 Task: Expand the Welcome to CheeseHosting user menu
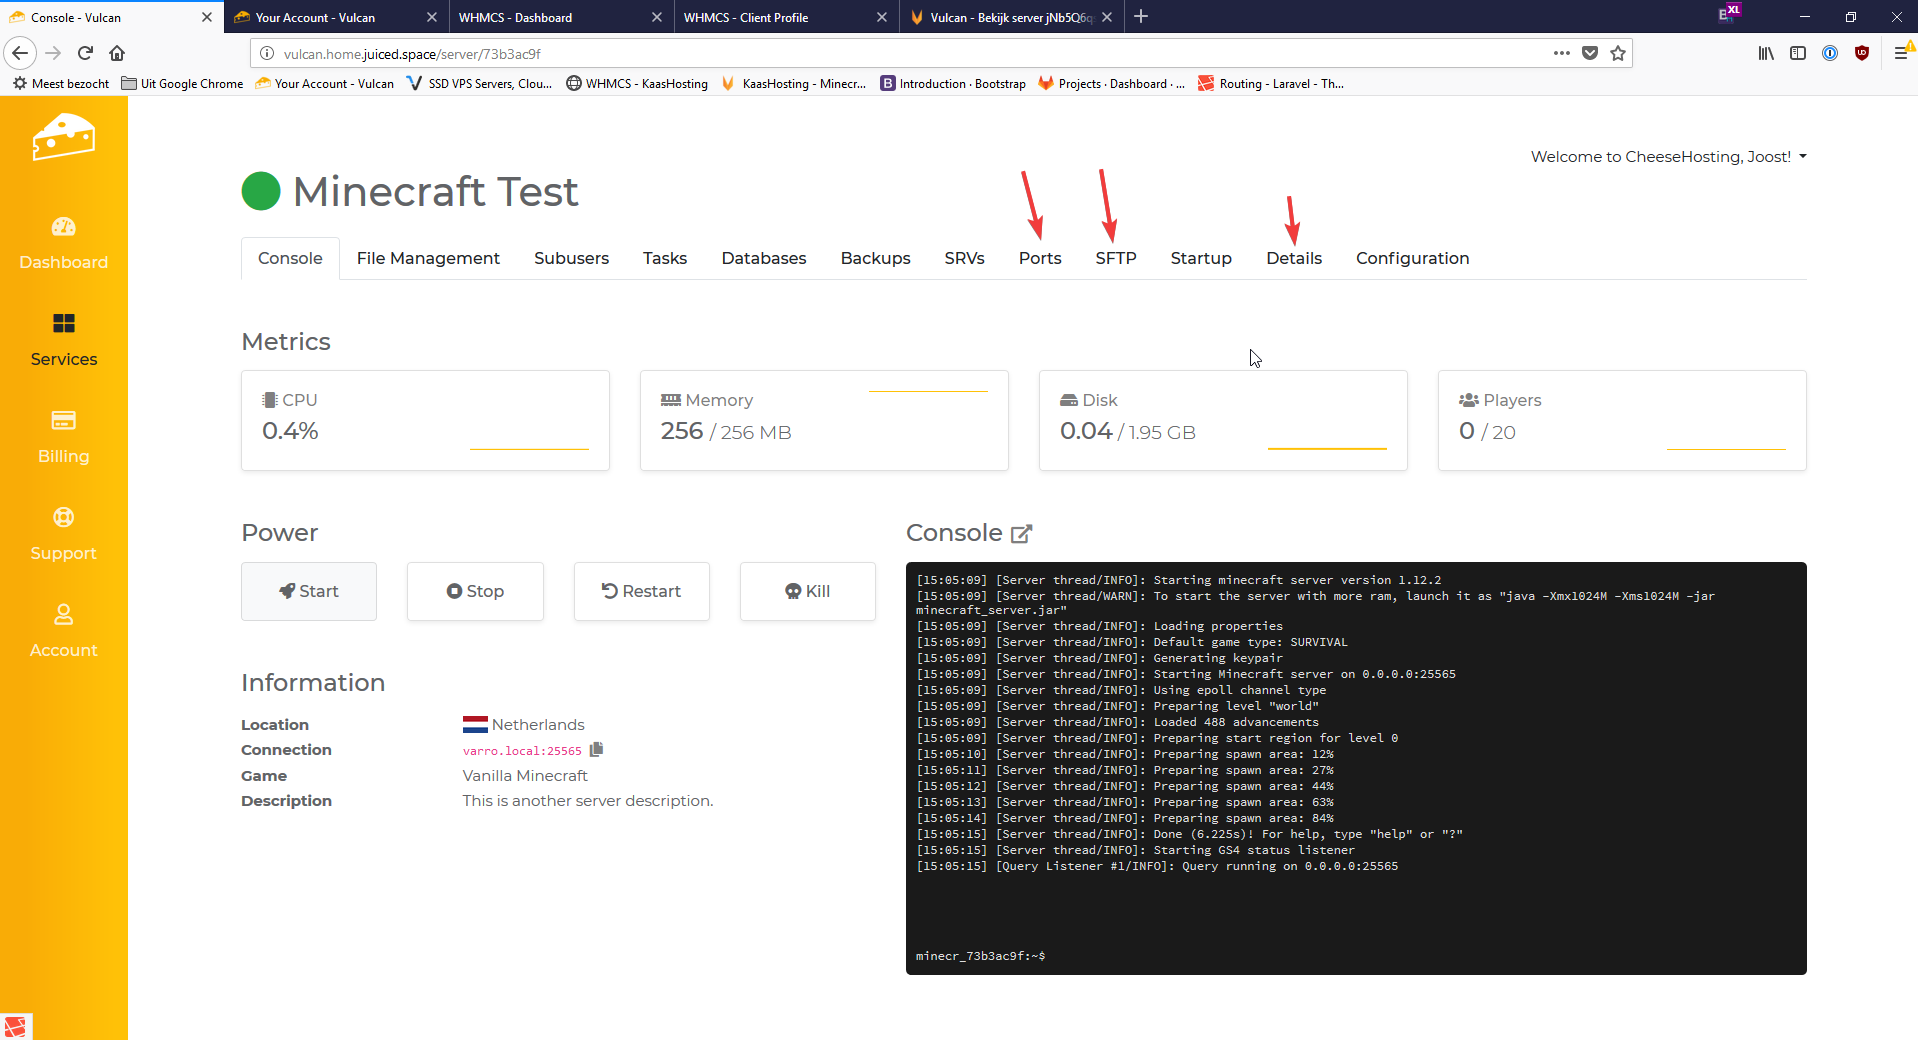[1668, 157]
